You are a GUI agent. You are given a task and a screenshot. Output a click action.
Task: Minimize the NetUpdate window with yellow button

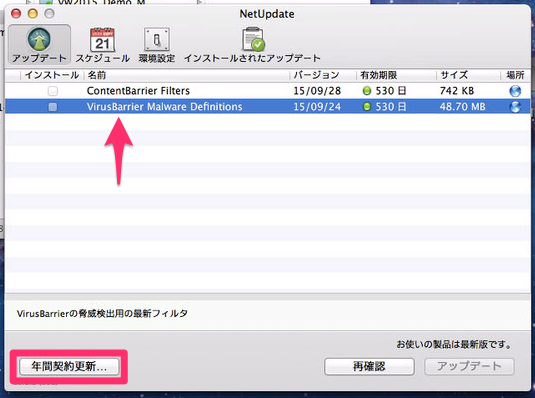point(33,14)
